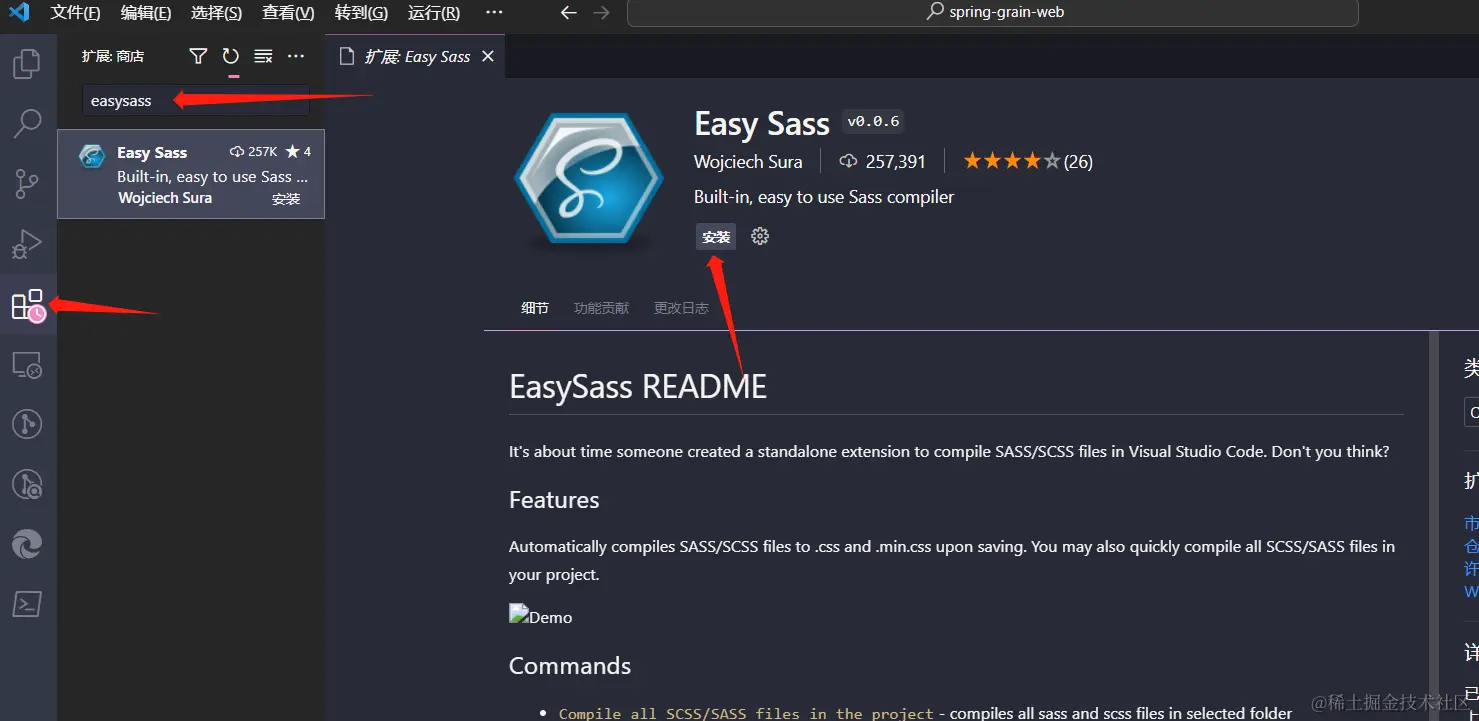Click the Easy Sass hexagon logo on the detail page
Screen dimensions: 1479x721
click(x=589, y=179)
